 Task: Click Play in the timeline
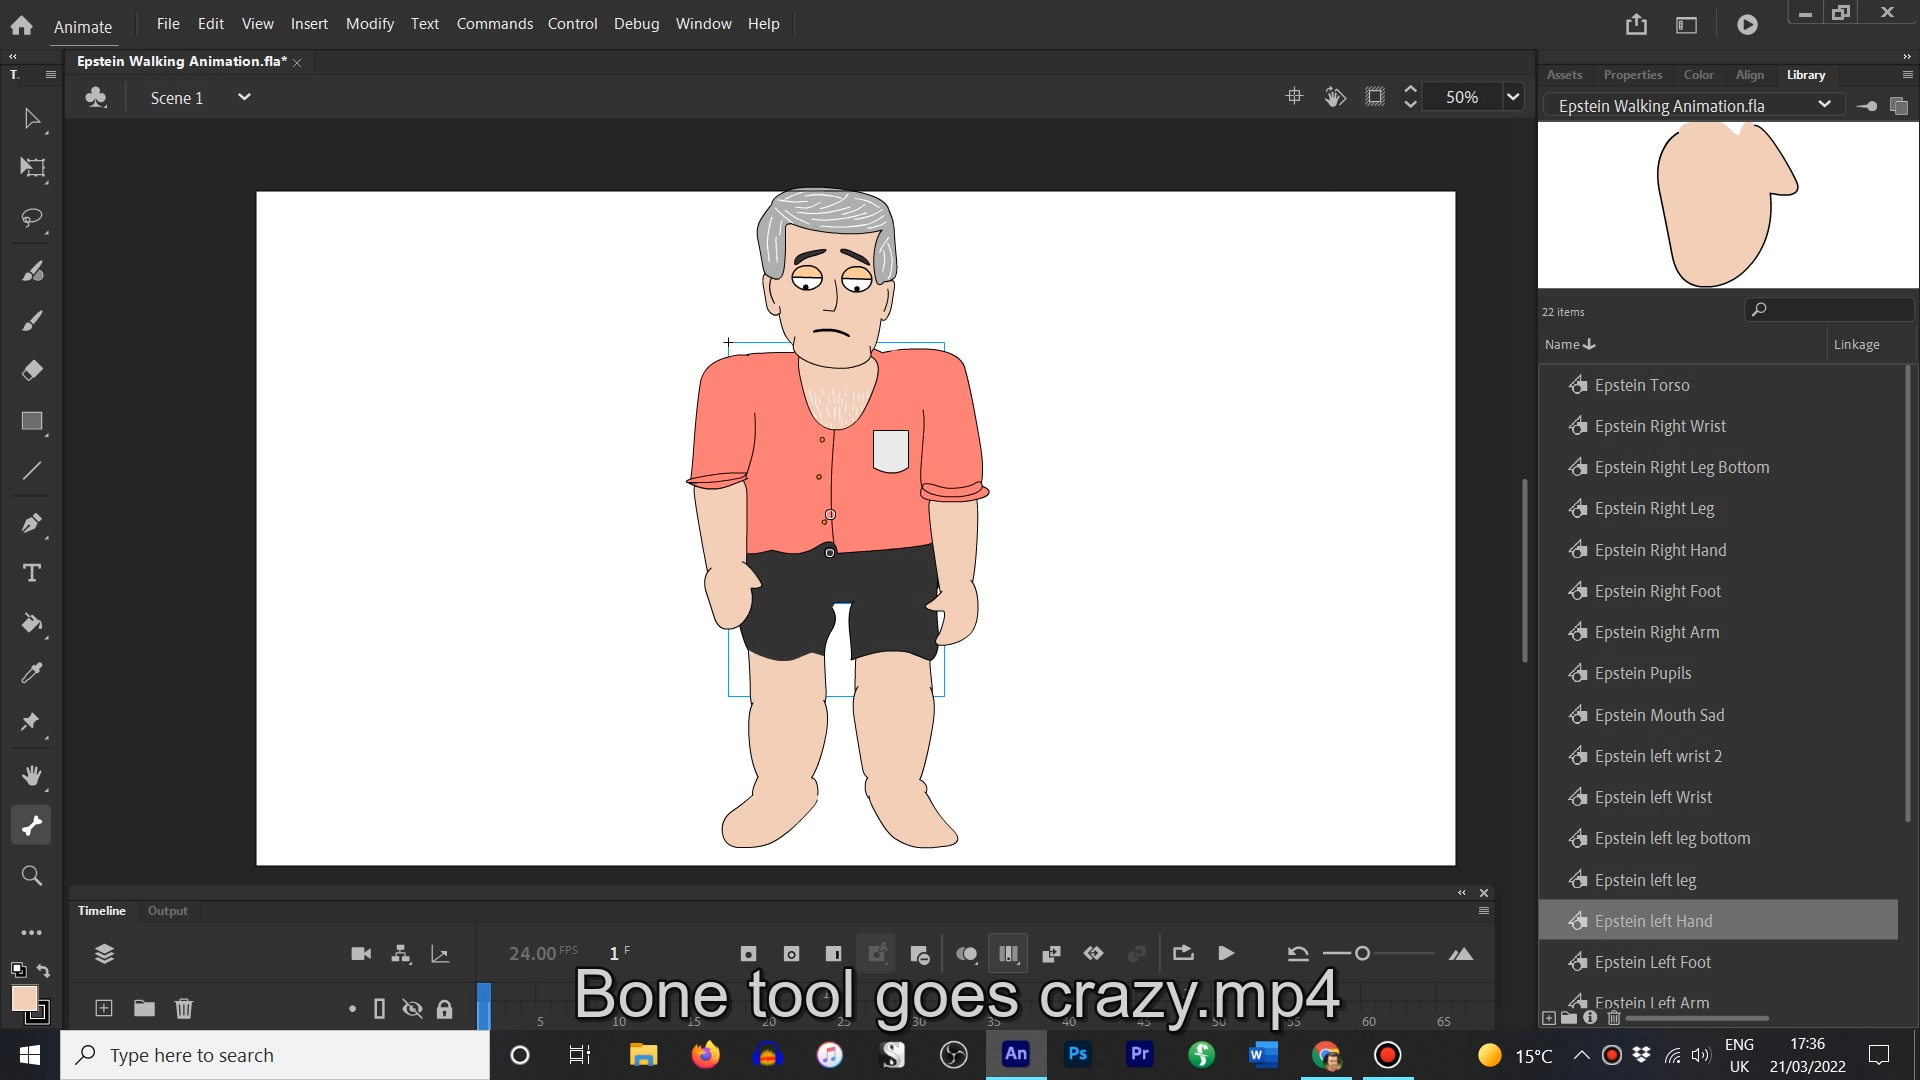[x=1225, y=953]
